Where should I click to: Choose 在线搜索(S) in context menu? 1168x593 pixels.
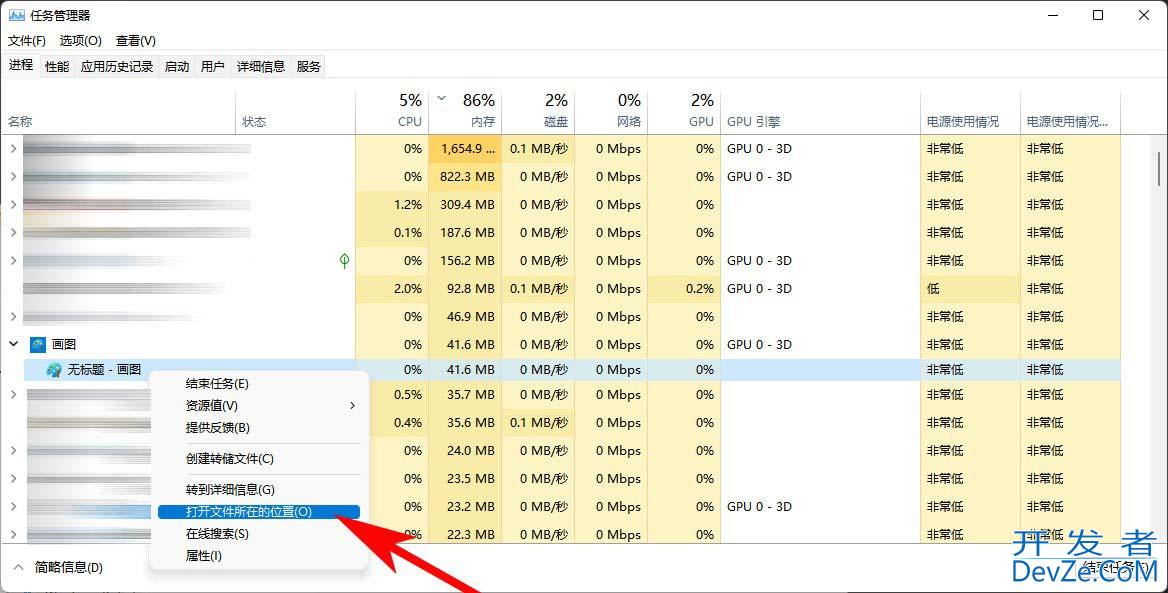(258, 534)
